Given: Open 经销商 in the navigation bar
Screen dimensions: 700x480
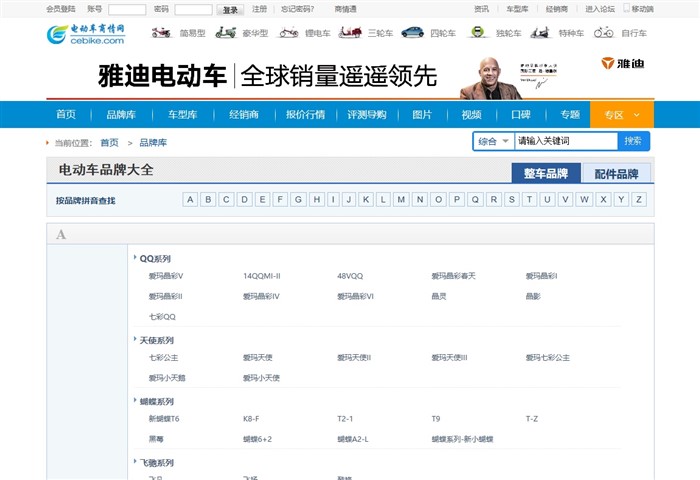Looking at the screenshot, I should (x=244, y=115).
